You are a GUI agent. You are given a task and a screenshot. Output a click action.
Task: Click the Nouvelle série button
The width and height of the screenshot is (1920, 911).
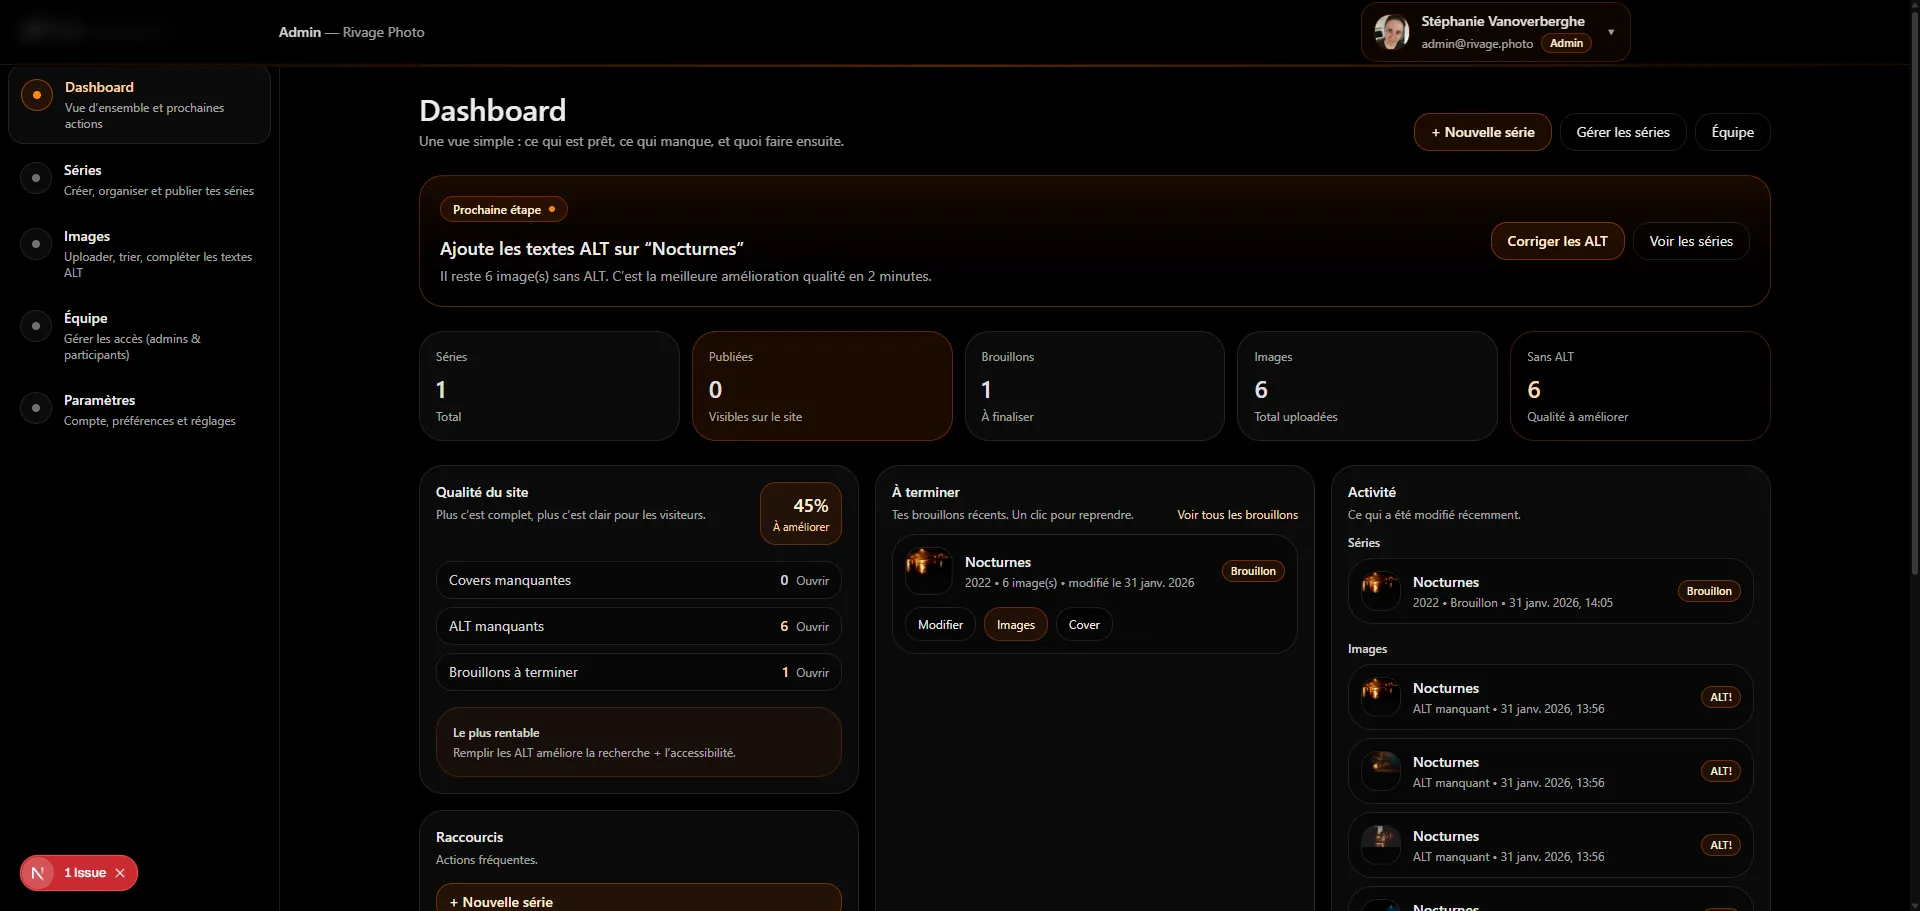click(1482, 131)
